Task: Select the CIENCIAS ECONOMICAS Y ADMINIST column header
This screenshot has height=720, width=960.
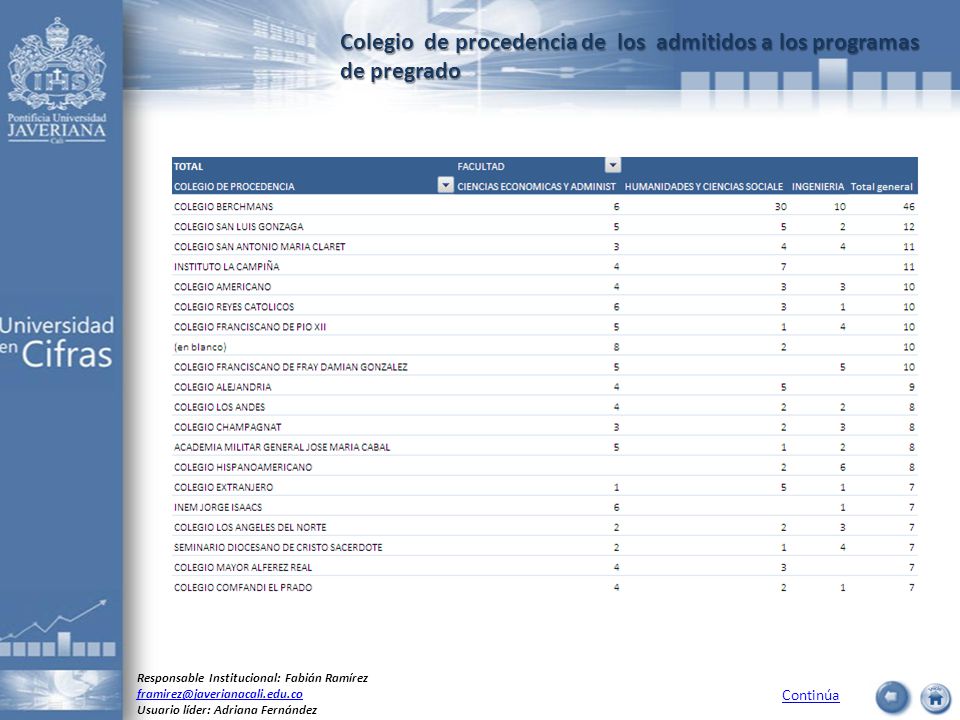Action: [x=536, y=186]
